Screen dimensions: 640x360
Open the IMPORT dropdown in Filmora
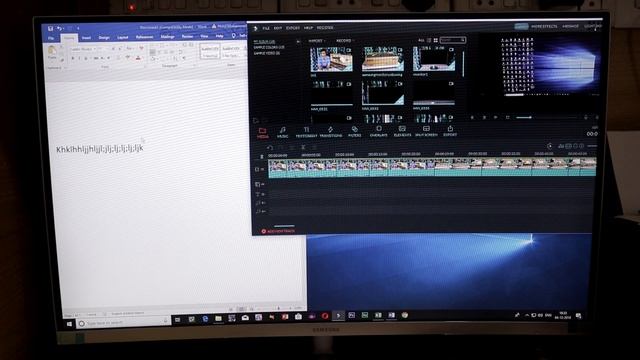pos(317,41)
